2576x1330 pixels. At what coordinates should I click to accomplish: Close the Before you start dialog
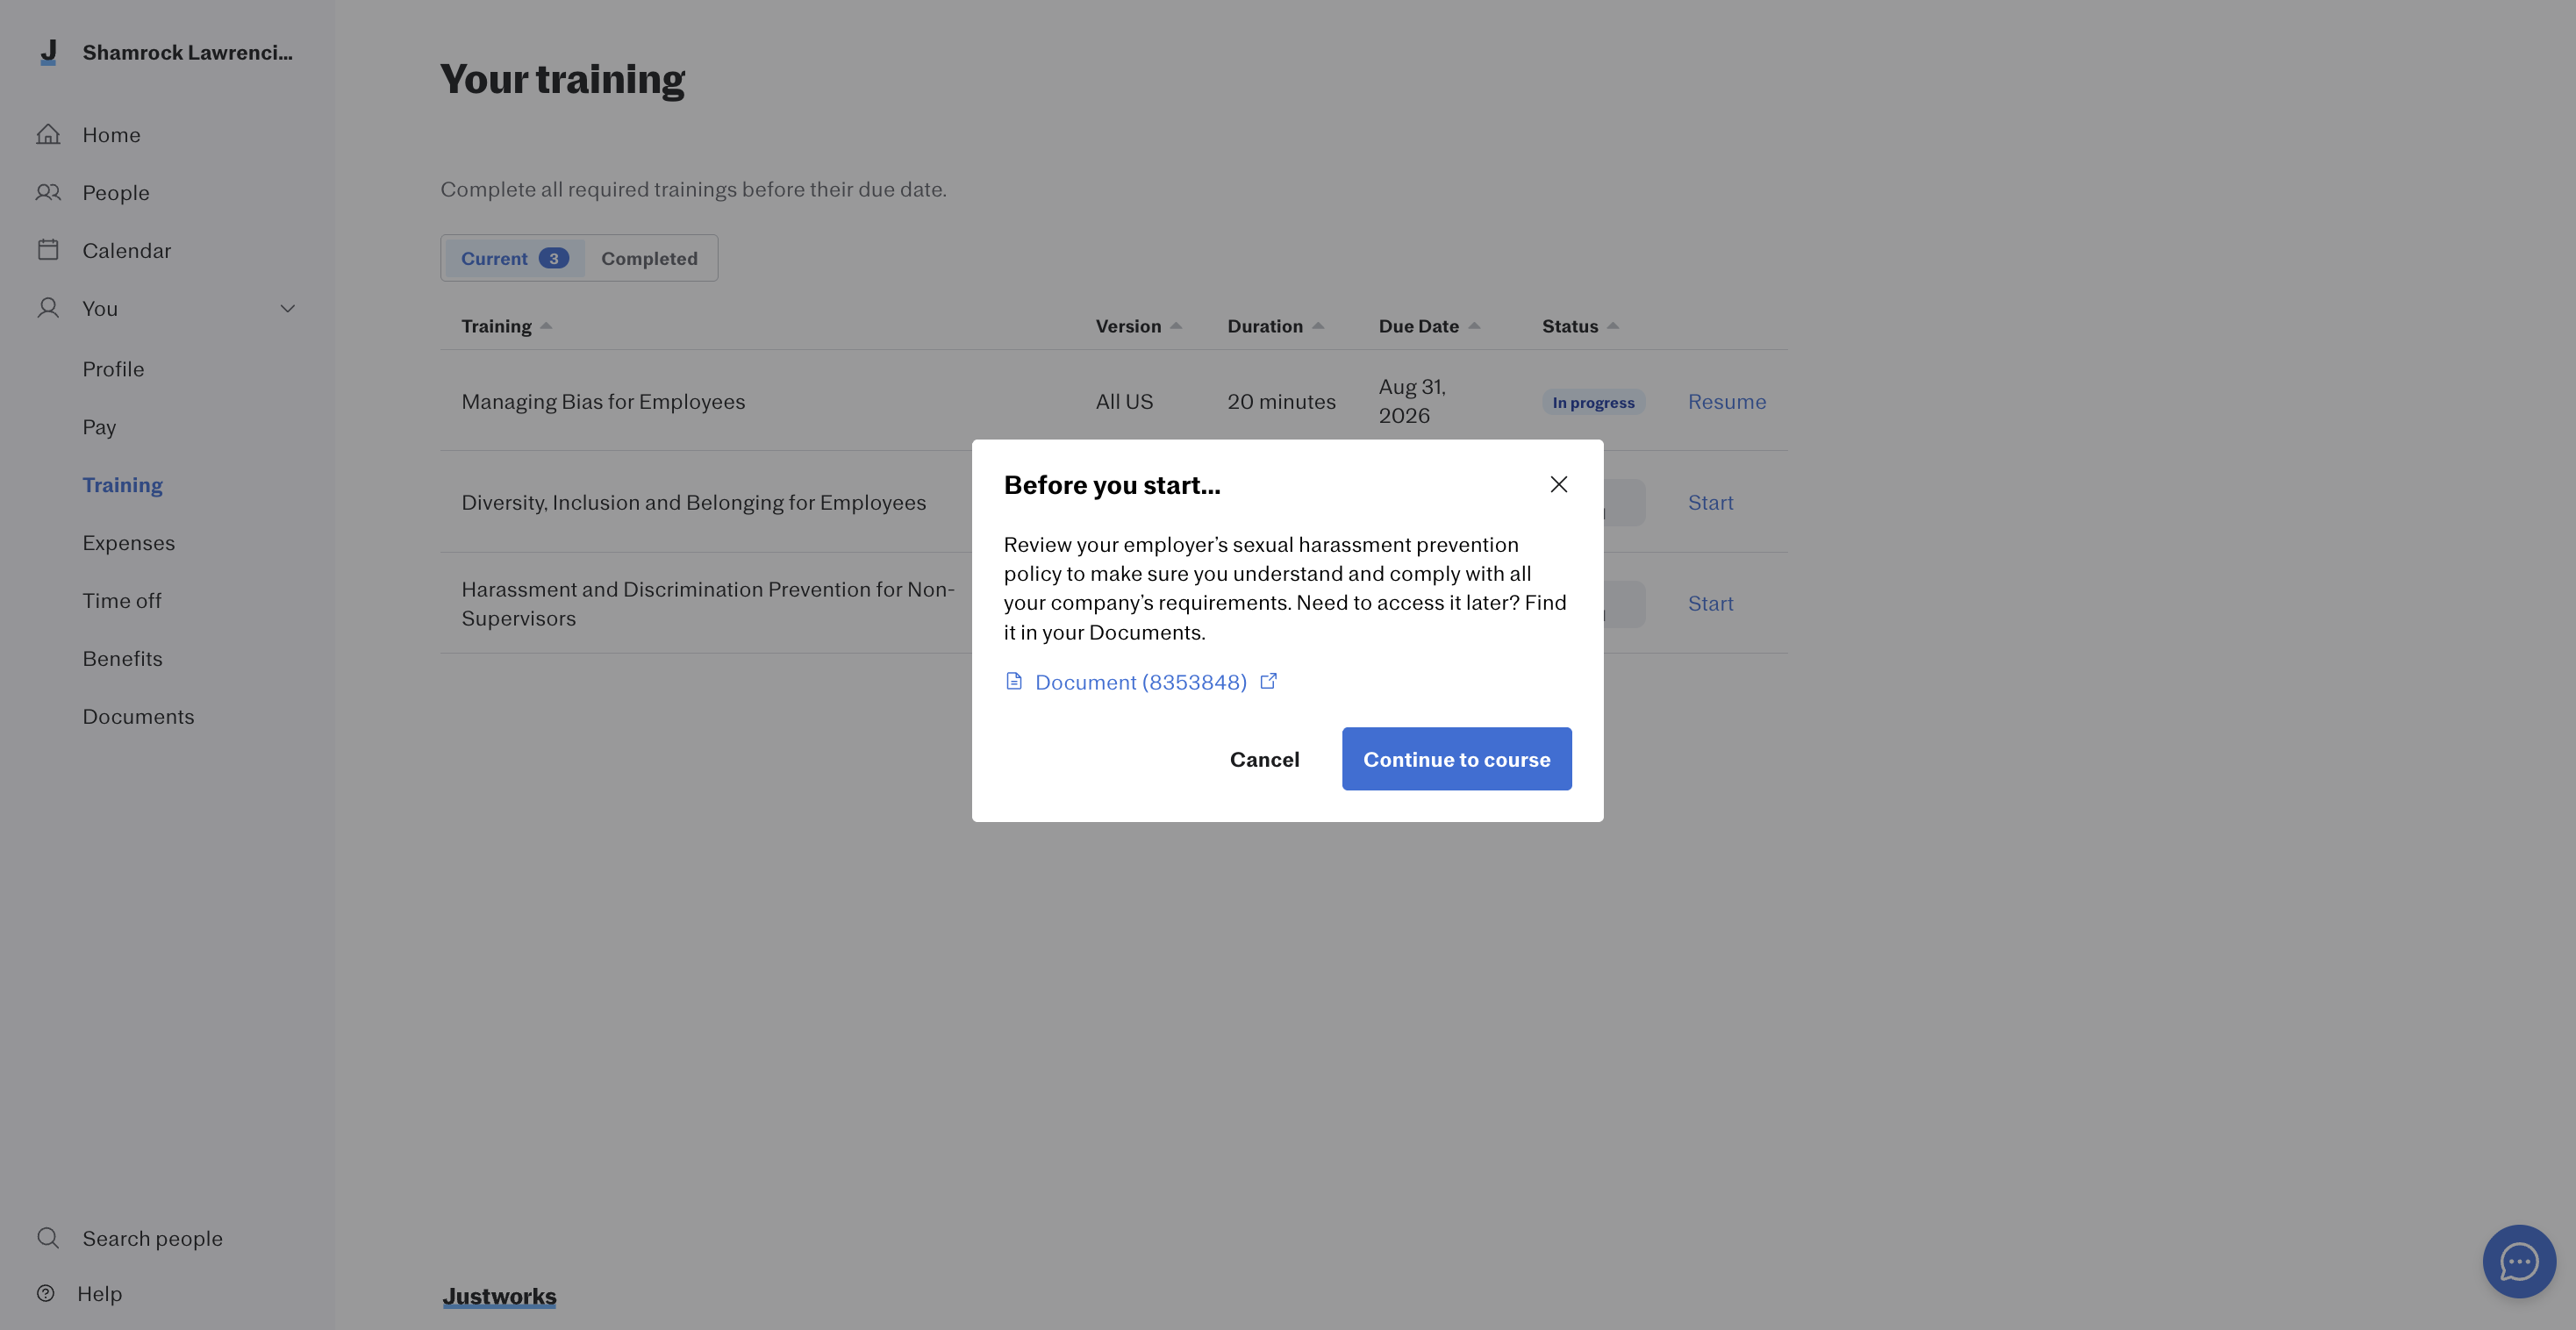tap(1558, 484)
